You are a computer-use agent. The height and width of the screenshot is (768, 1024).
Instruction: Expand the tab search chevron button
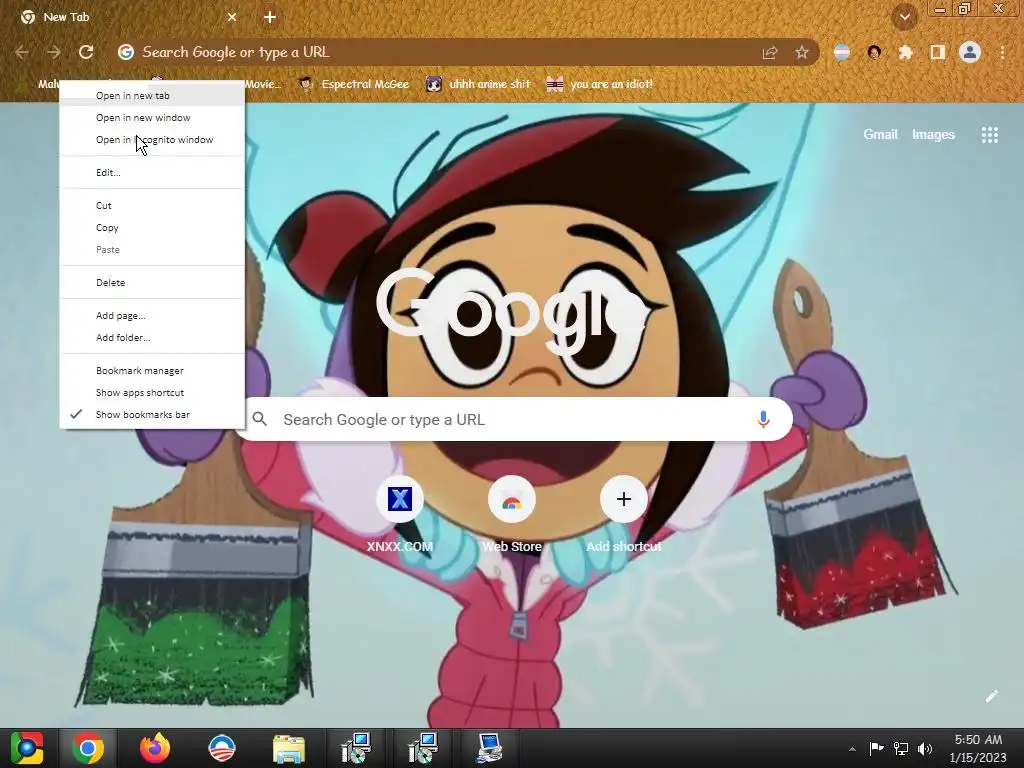click(905, 17)
